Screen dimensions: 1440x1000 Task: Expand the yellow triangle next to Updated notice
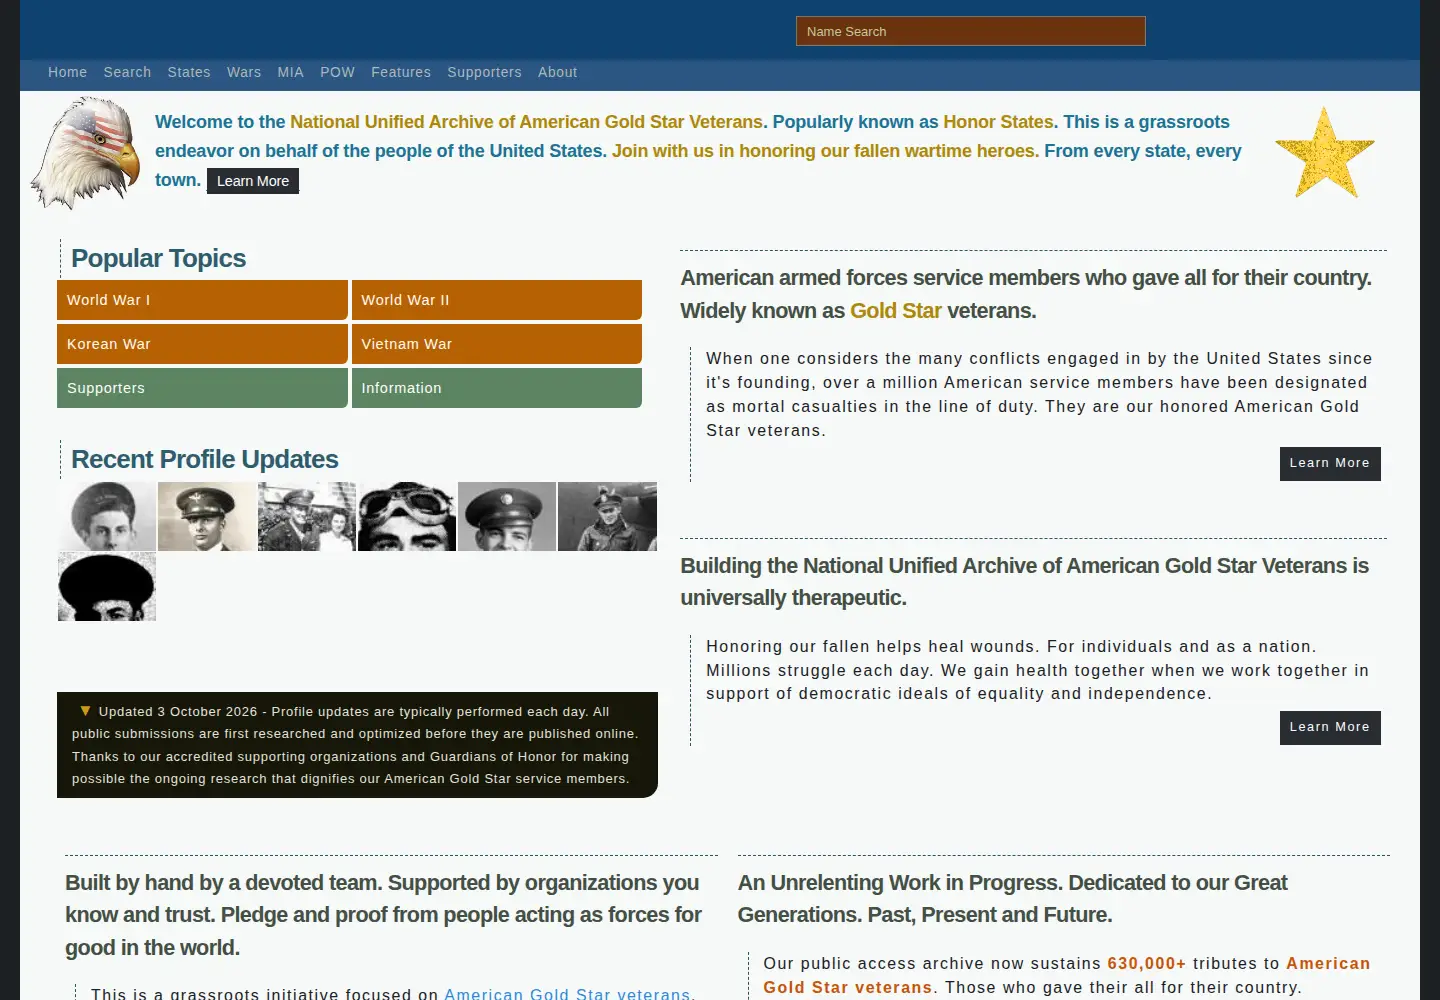point(85,711)
